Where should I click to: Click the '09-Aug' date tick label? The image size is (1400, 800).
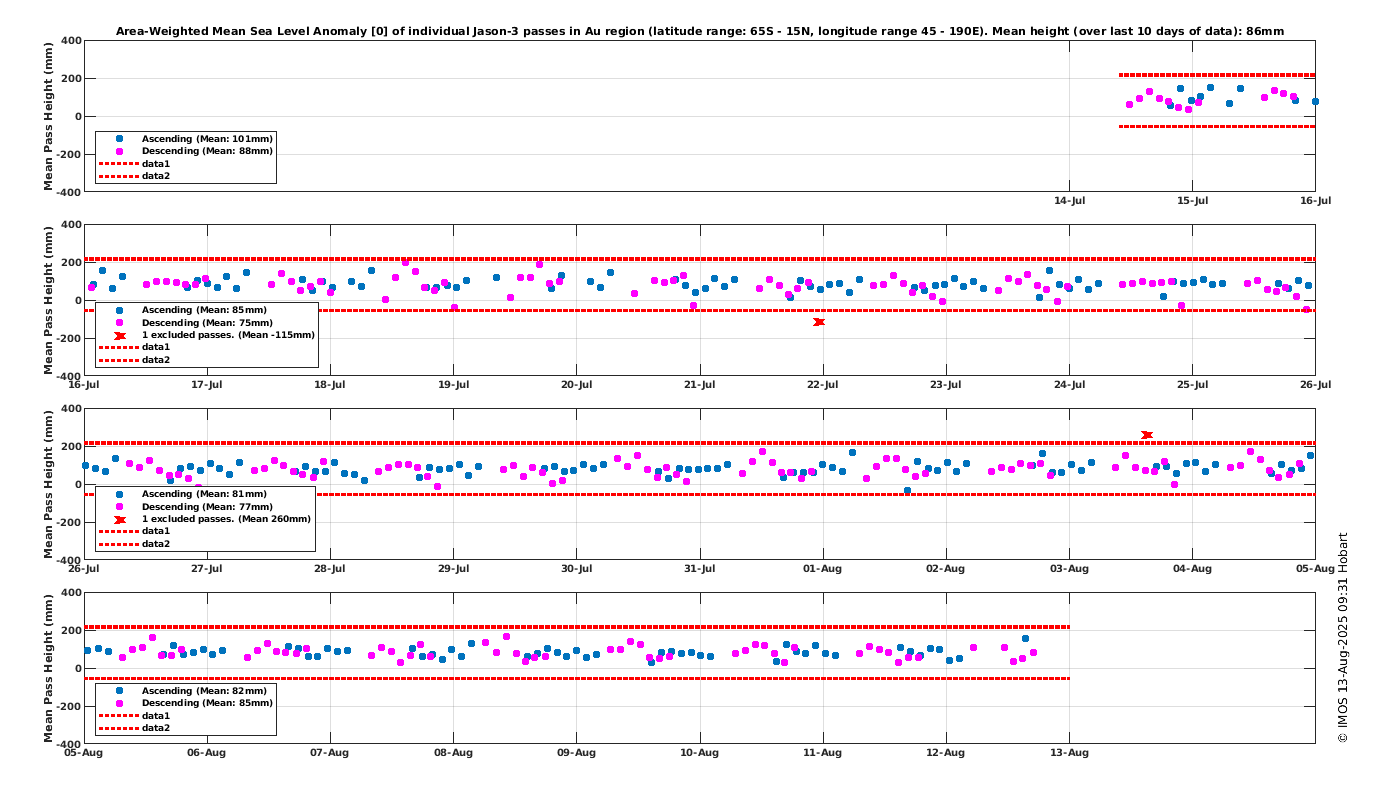[x=576, y=753]
